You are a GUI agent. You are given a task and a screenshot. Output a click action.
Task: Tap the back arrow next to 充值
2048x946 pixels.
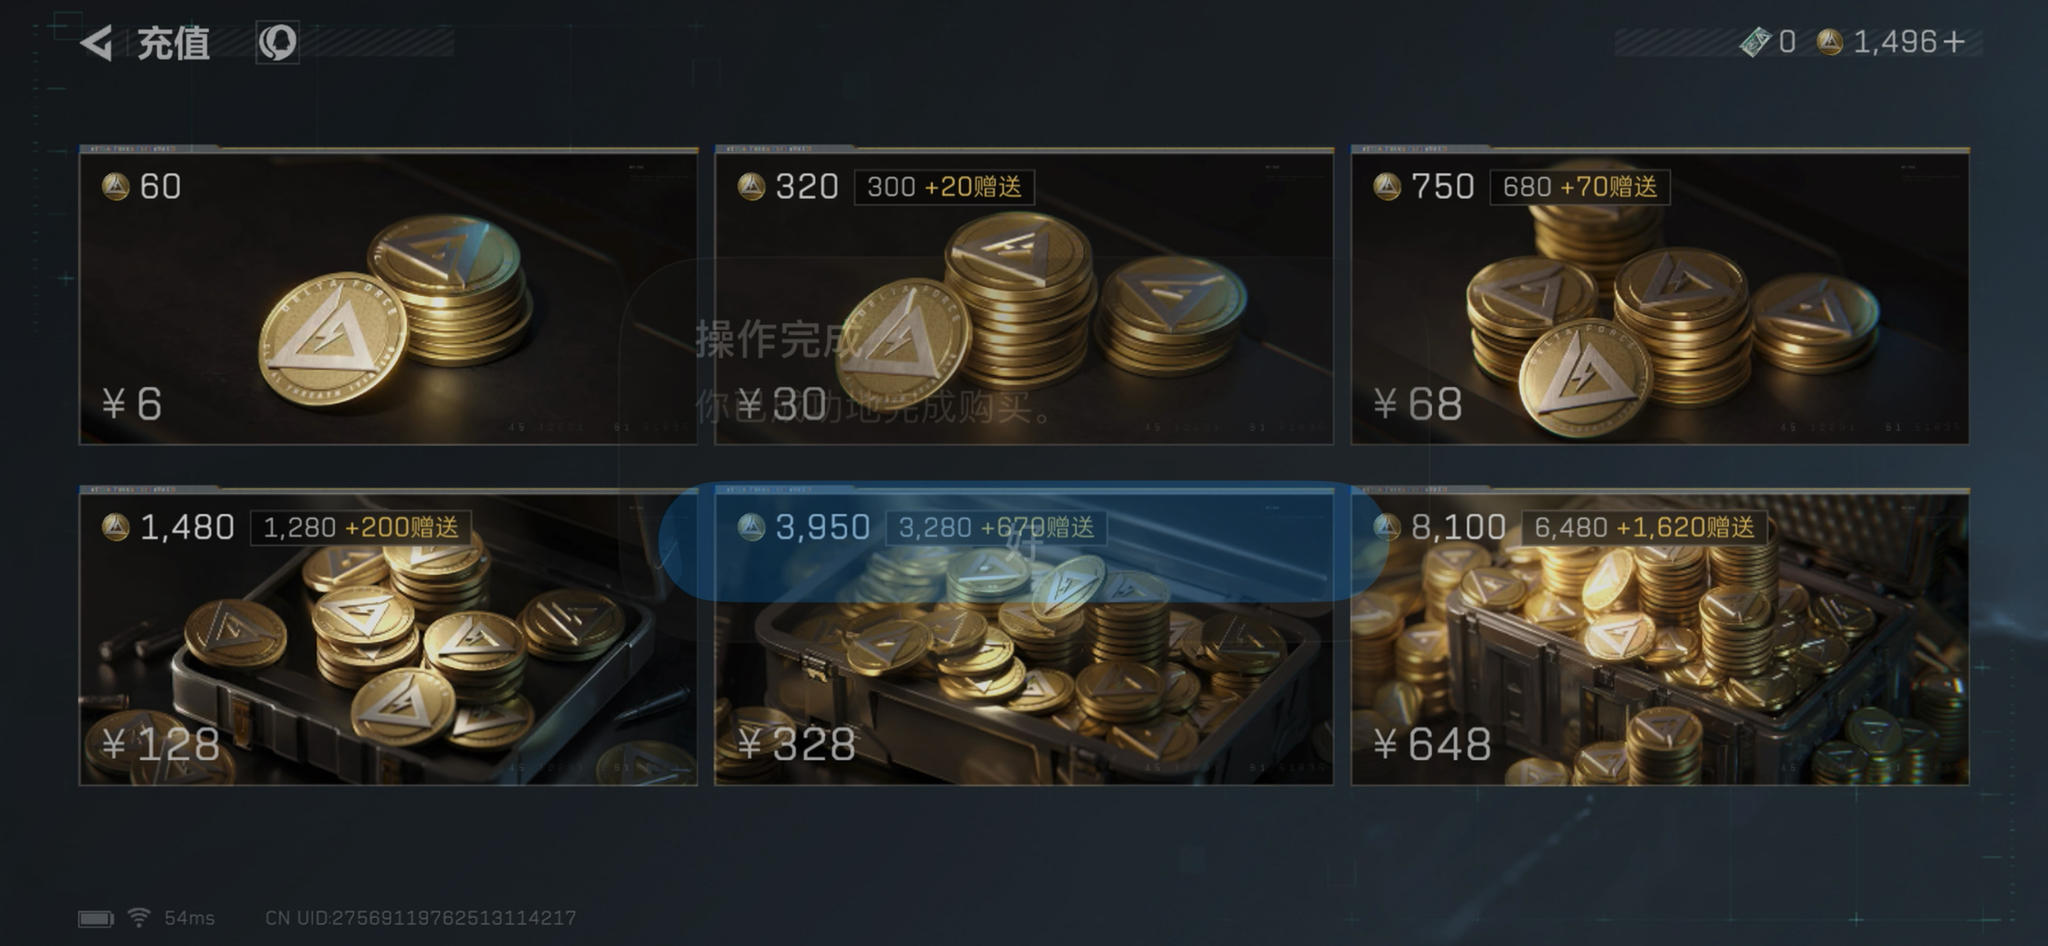(96, 43)
